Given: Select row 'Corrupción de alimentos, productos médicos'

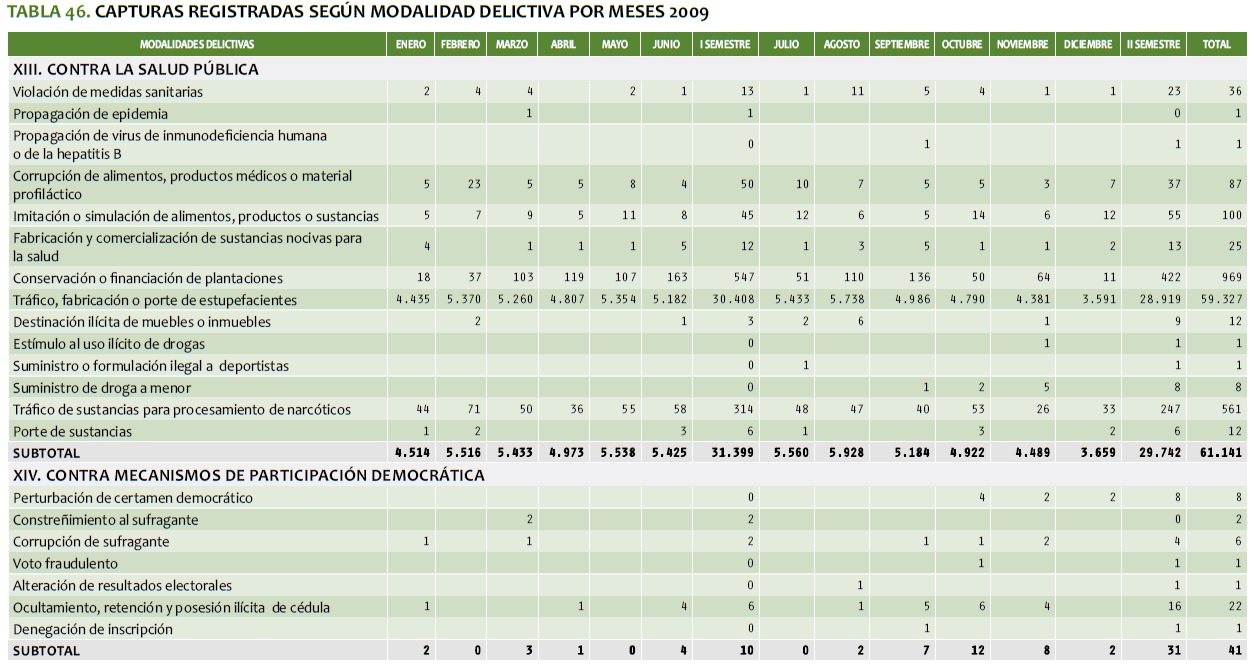Looking at the screenshot, I should click(627, 184).
